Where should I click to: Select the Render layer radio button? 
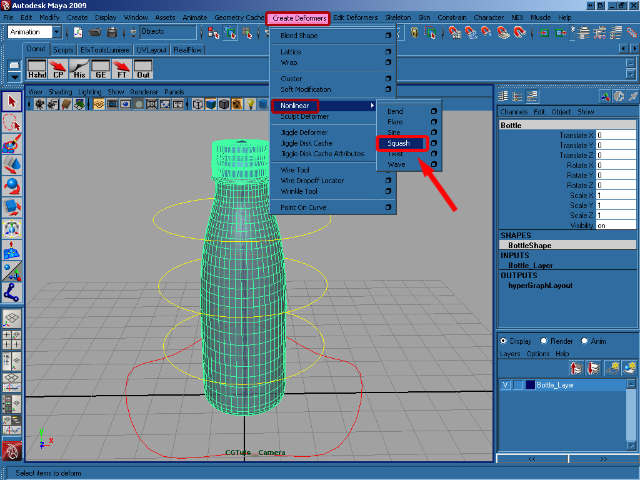pyautogui.click(x=543, y=340)
